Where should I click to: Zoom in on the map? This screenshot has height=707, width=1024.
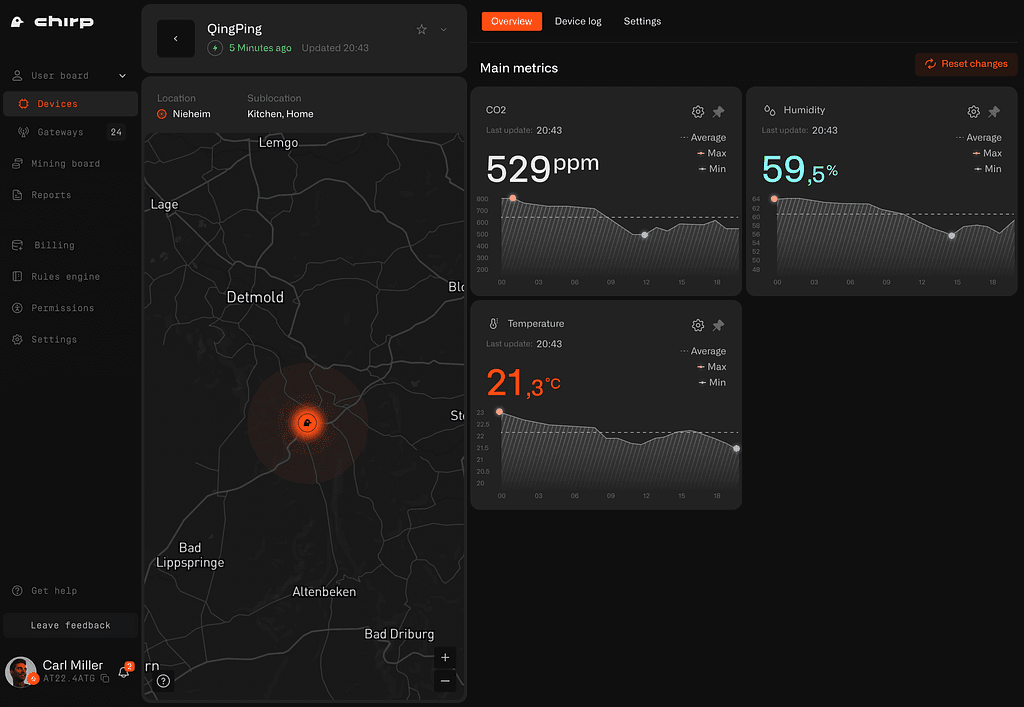click(445, 658)
